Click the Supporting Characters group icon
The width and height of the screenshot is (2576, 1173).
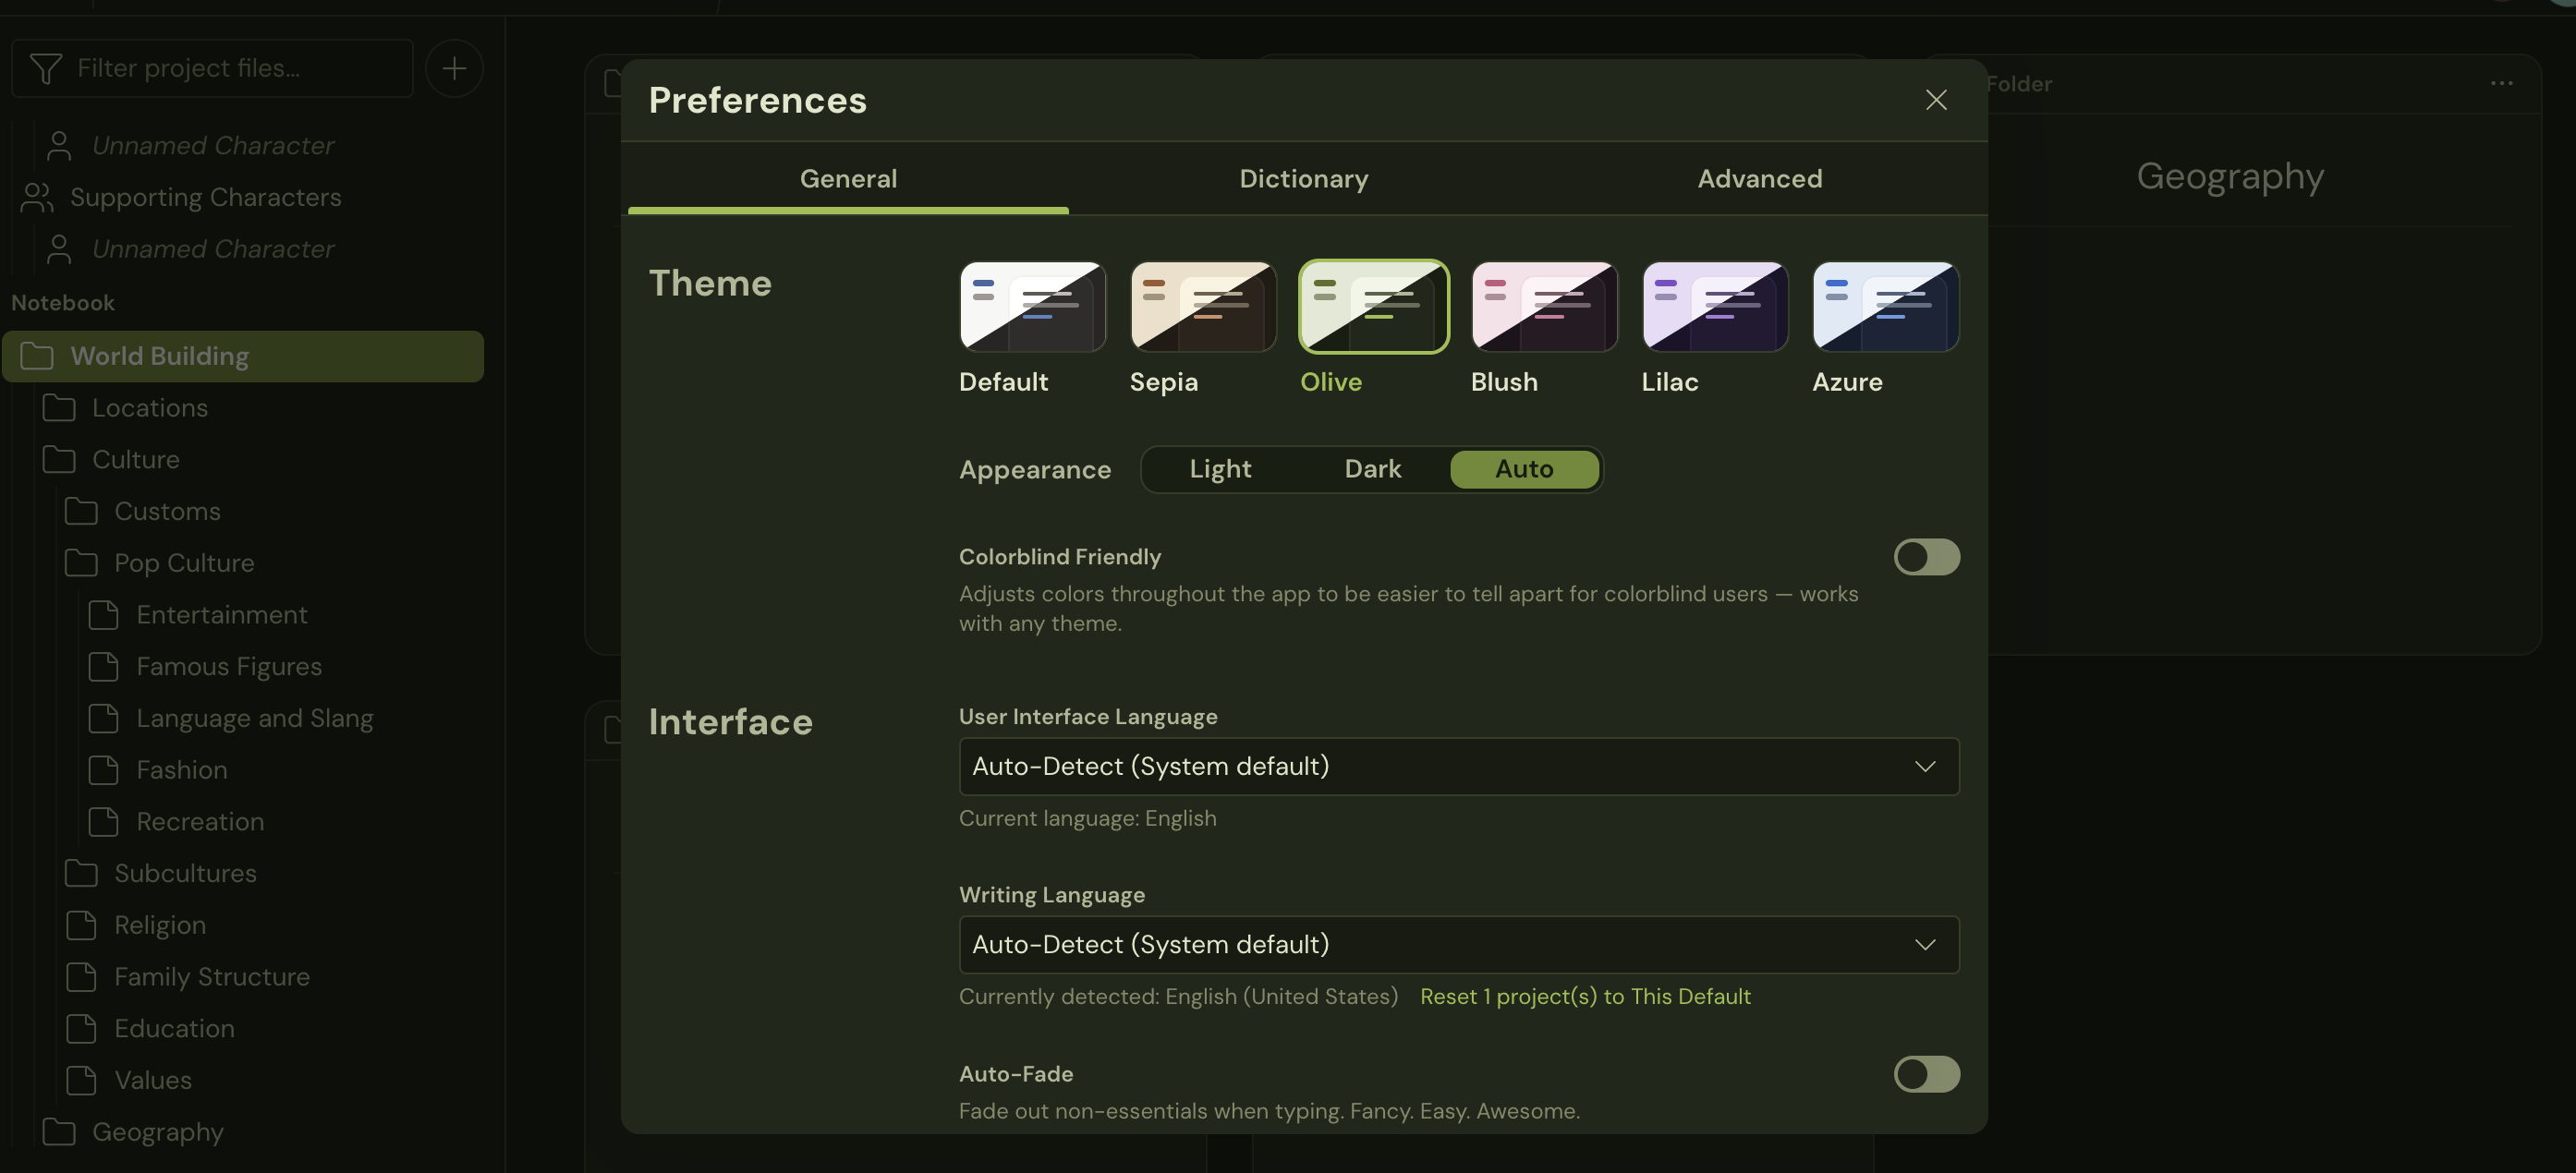click(x=37, y=197)
